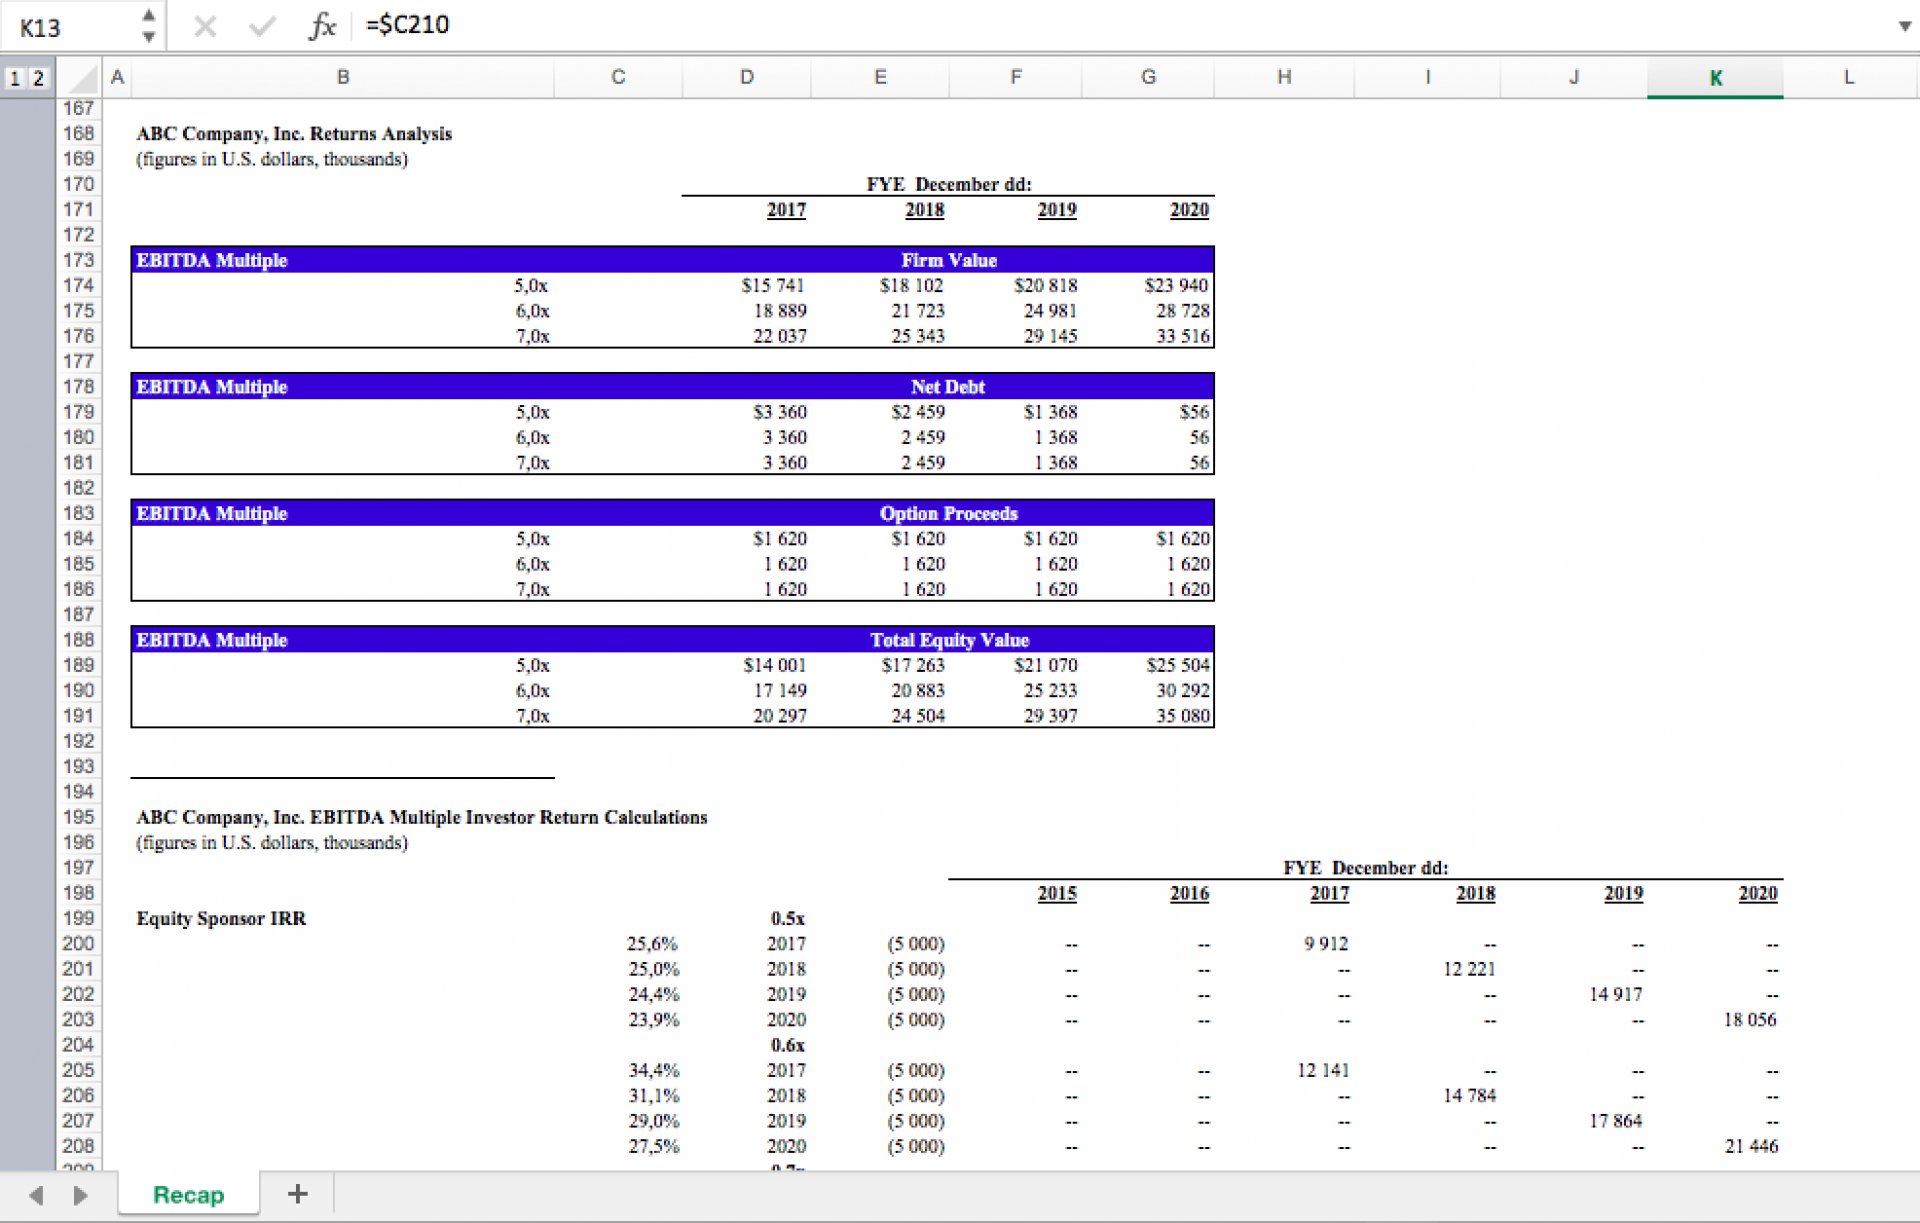Click the 2017 year header in row 171
The height and width of the screenshot is (1223, 1920).
pos(786,210)
